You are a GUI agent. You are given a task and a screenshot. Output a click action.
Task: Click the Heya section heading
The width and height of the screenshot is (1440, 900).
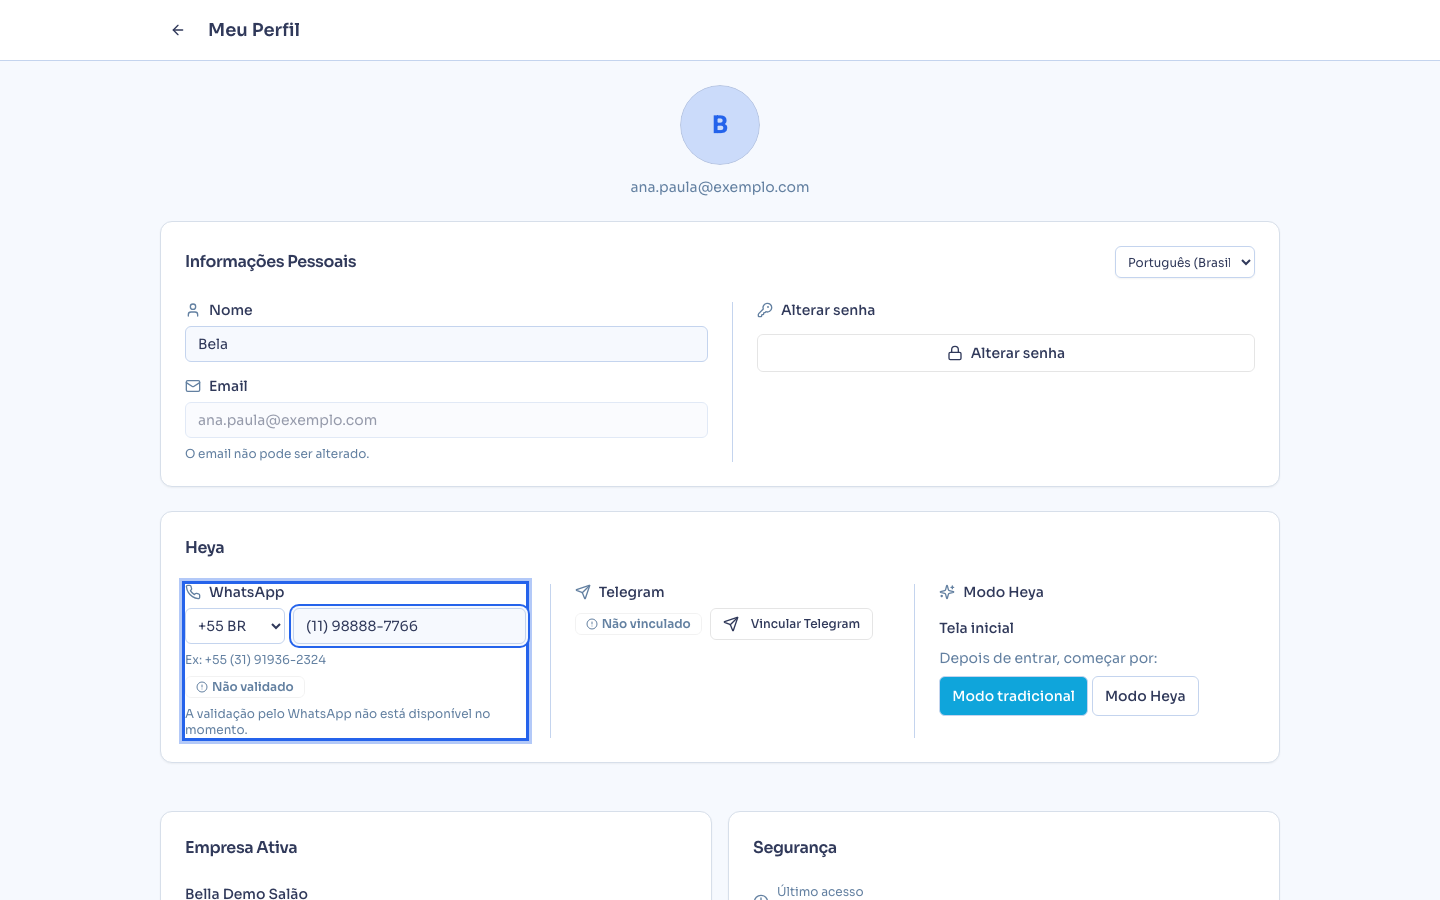(x=205, y=548)
